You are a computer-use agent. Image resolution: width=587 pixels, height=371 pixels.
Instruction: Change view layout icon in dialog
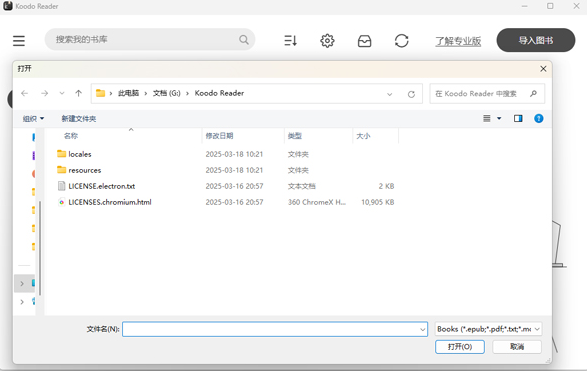(x=487, y=119)
